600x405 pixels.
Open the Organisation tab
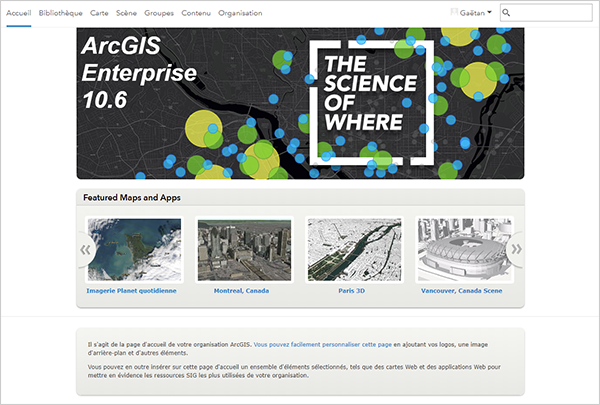[x=240, y=13]
